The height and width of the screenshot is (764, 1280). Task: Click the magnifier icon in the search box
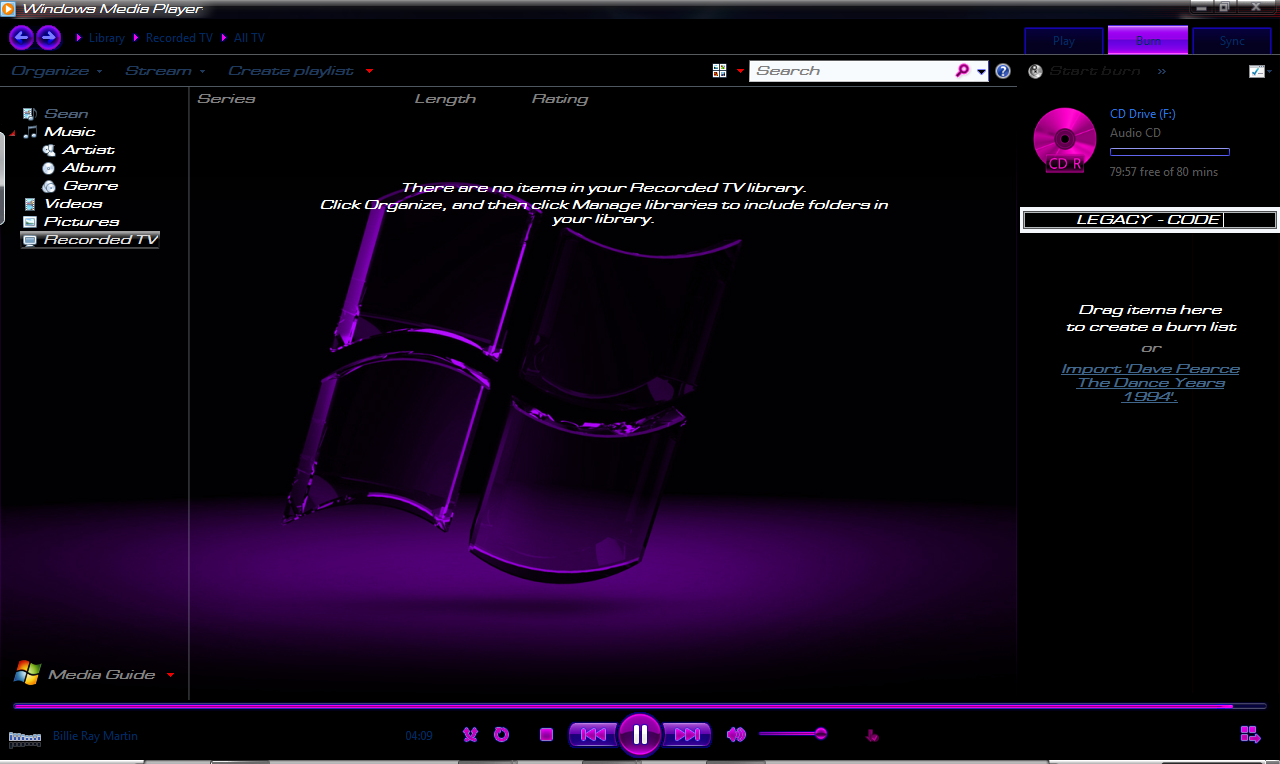(x=962, y=71)
